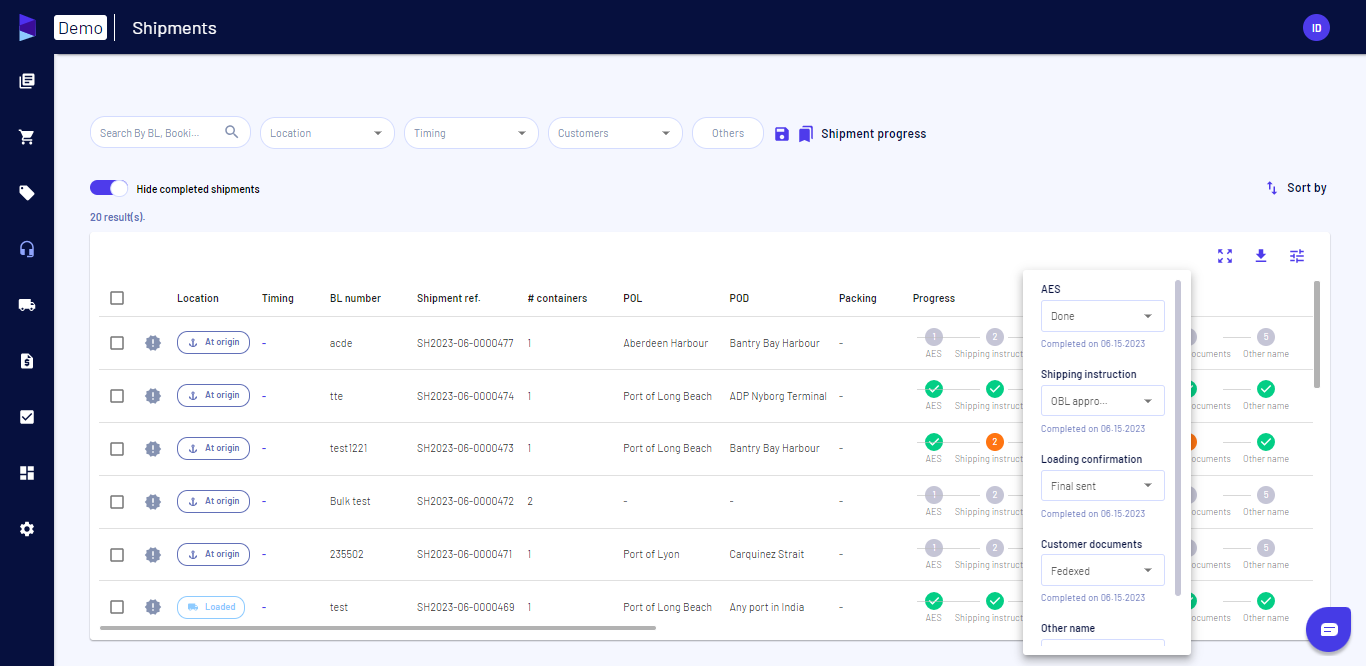Open the truck shipments sidebar icon

(27, 305)
